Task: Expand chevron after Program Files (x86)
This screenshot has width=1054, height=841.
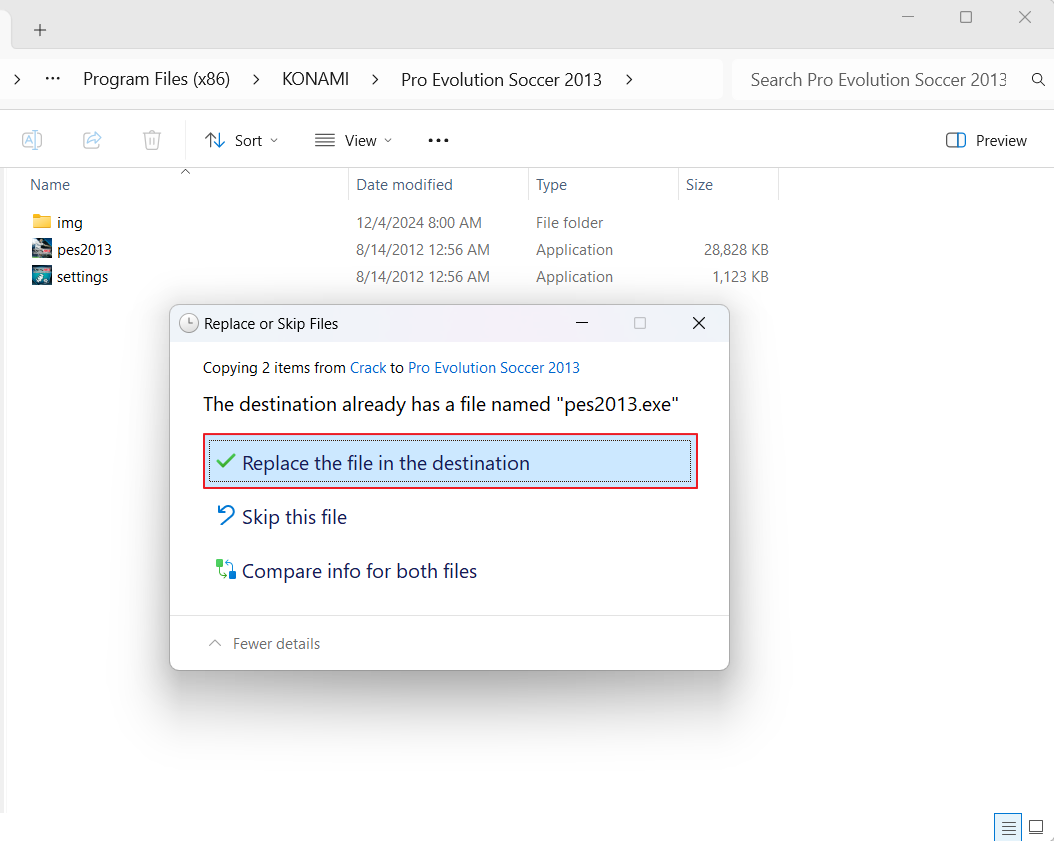Action: (256, 80)
